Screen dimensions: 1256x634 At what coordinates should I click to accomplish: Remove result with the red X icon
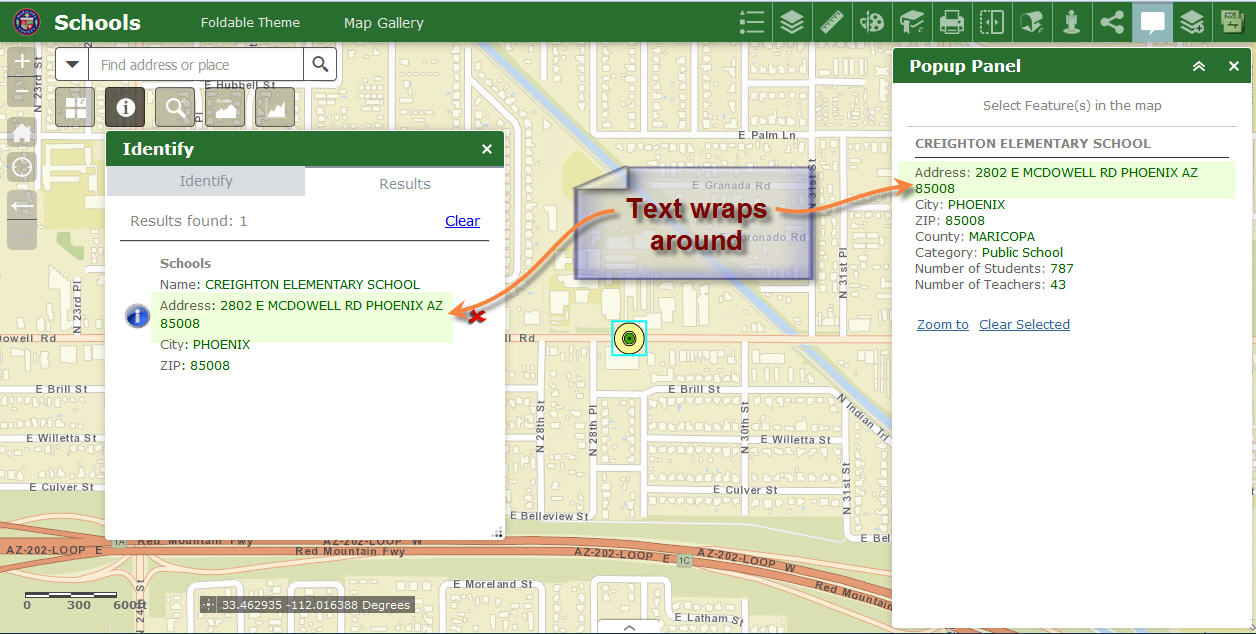(x=478, y=316)
